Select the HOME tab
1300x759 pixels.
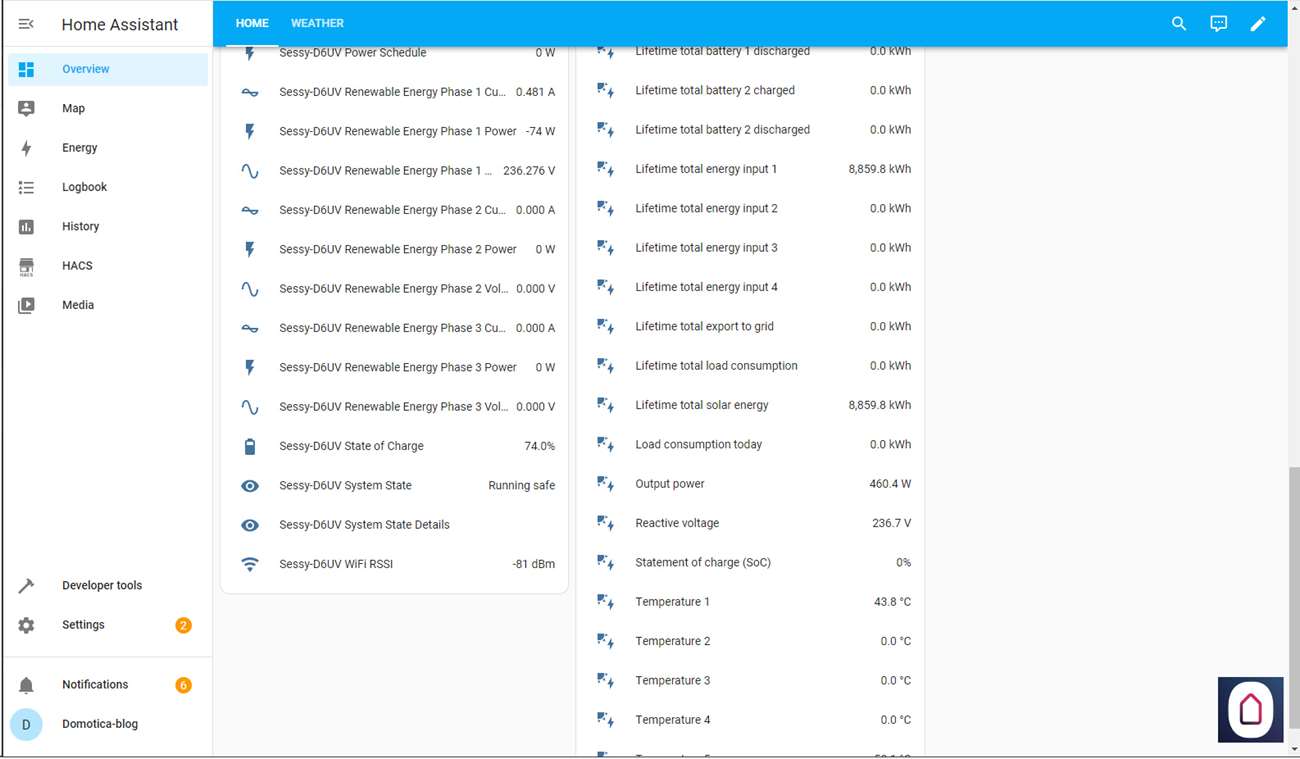pos(252,23)
